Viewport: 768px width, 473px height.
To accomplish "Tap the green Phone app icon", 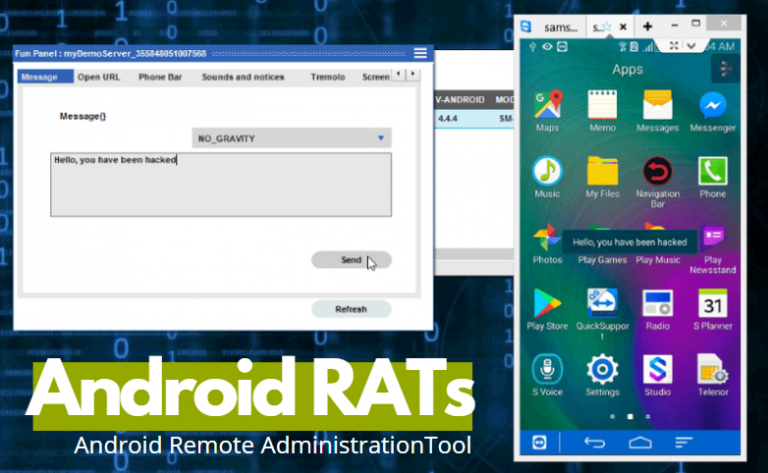I will pos(713,171).
